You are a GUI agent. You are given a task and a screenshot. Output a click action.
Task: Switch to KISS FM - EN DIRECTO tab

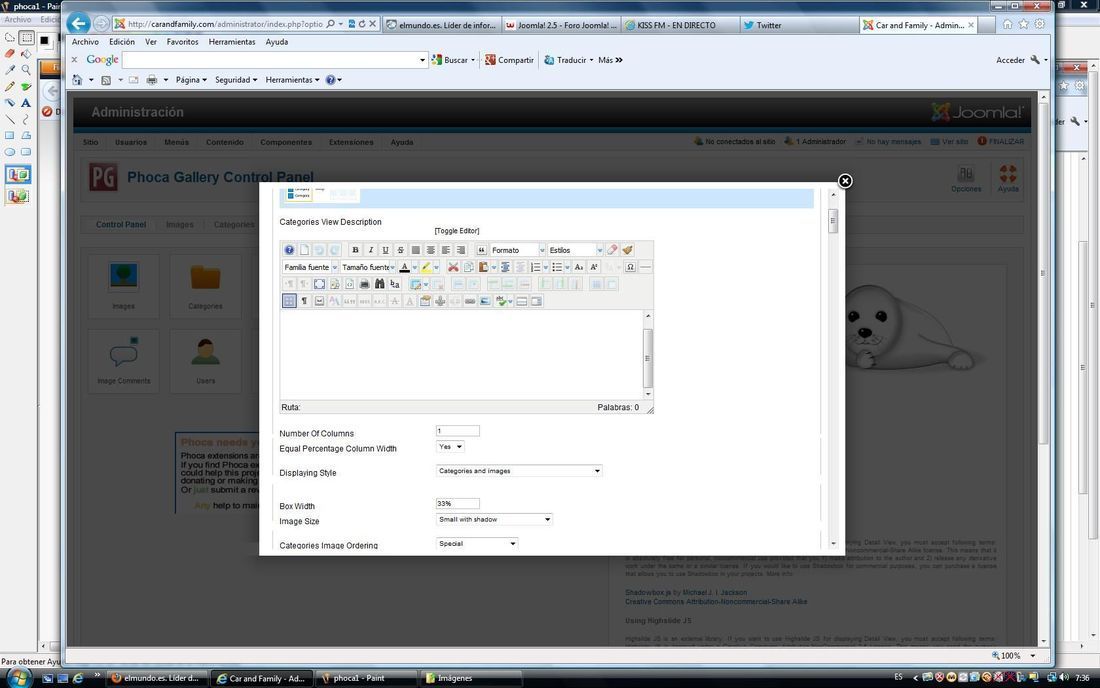point(680,25)
